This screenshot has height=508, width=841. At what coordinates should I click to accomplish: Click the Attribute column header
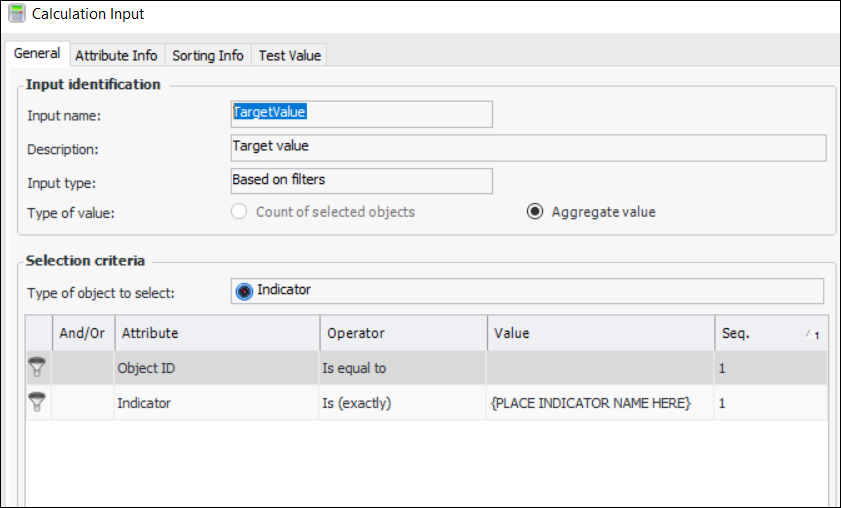217,333
